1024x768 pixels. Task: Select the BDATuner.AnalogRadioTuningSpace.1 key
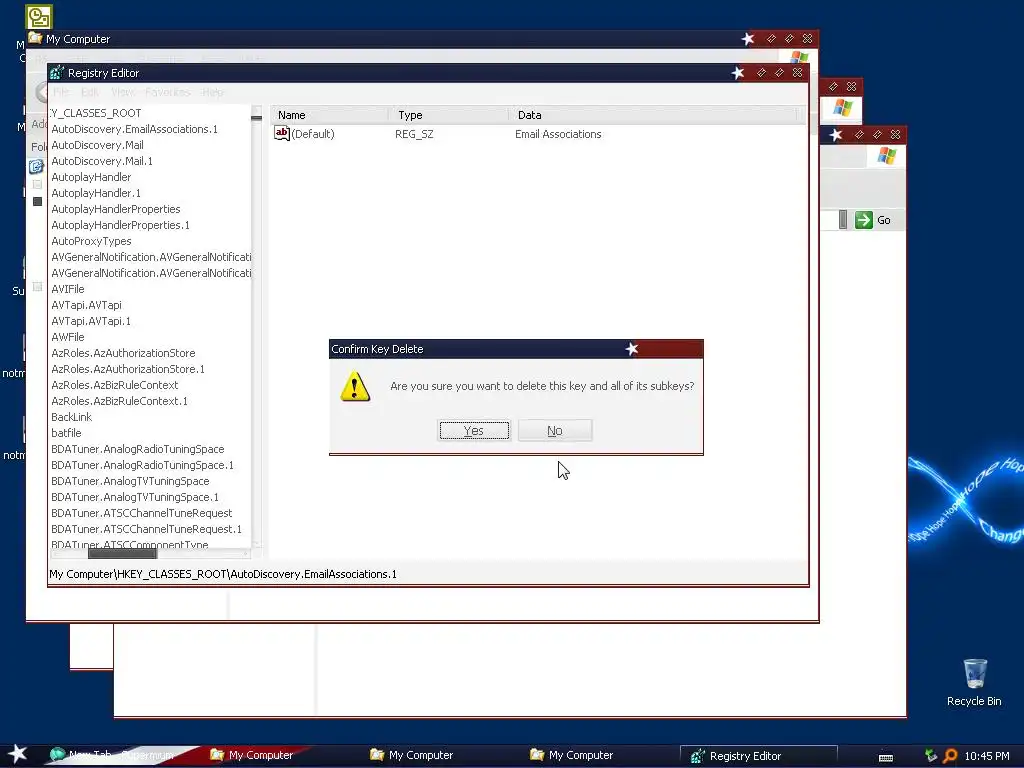coord(142,465)
